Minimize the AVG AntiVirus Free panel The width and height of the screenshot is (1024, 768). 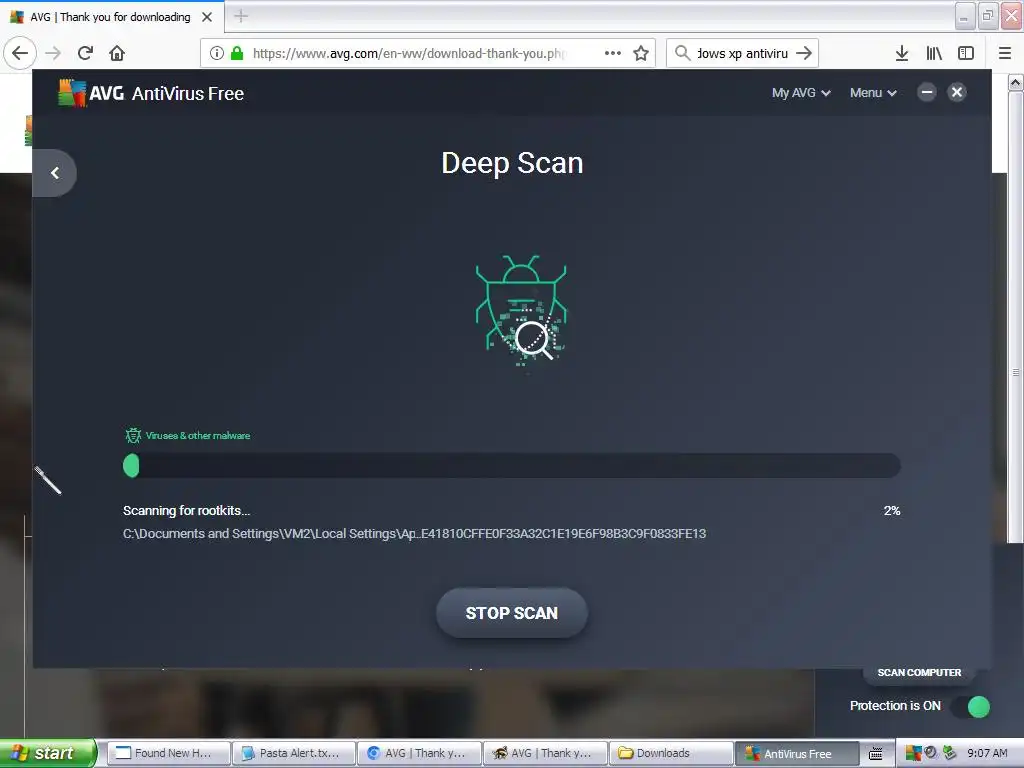click(x=926, y=92)
